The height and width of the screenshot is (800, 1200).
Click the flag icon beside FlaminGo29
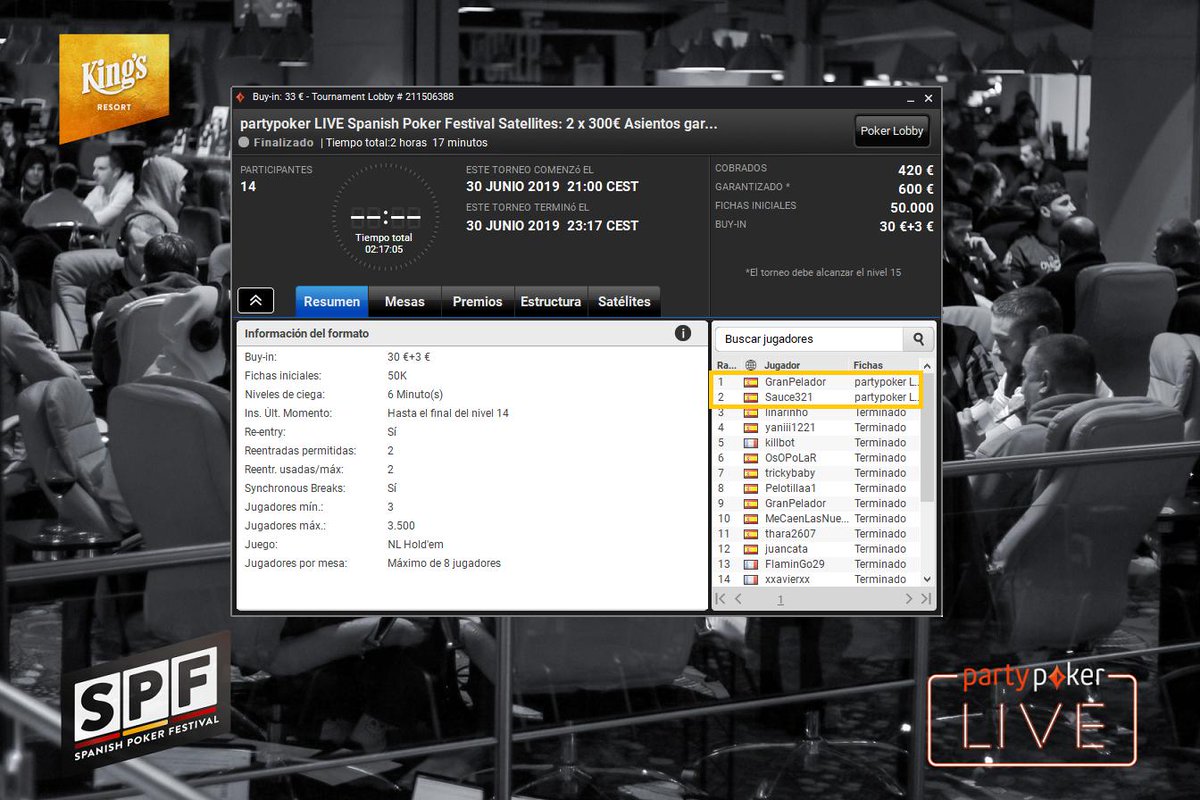(x=751, y=564)
